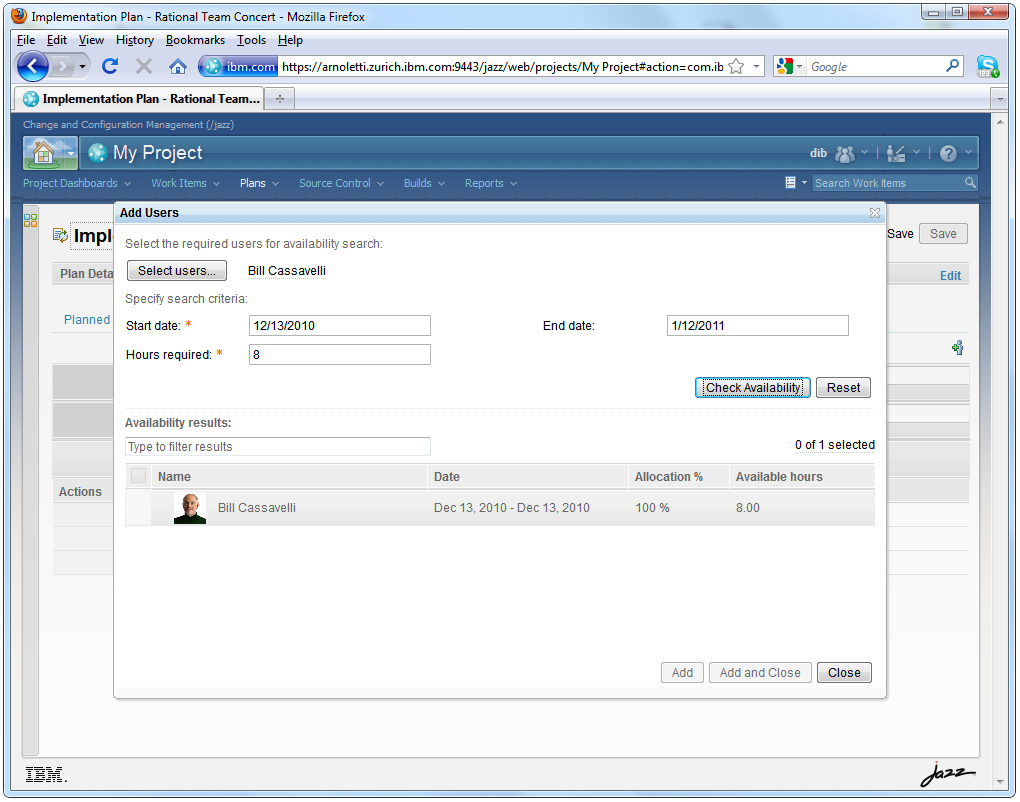Click the Close button in dialog

[844, 673]
